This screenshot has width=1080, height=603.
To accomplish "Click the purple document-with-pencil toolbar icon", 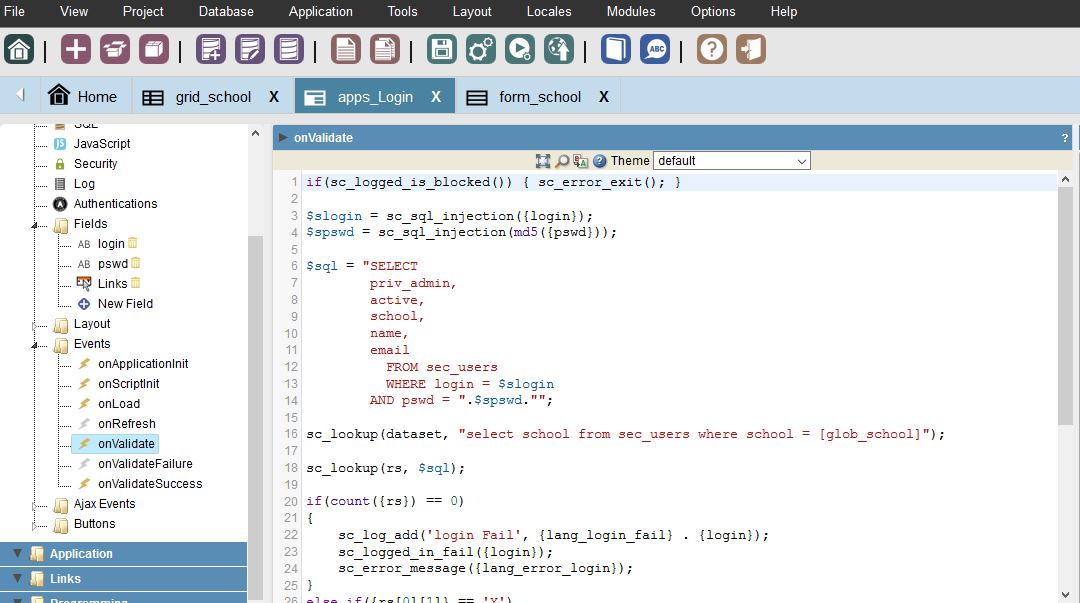I will (x=250, y=50).
